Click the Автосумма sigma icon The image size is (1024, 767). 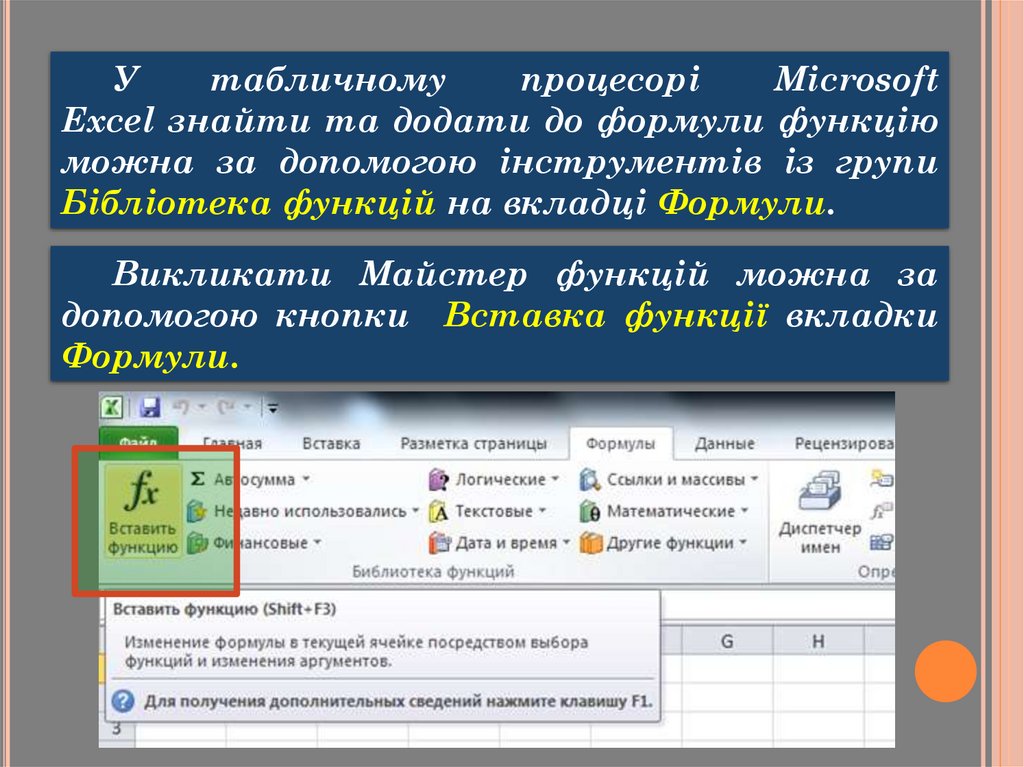(197, 479)
